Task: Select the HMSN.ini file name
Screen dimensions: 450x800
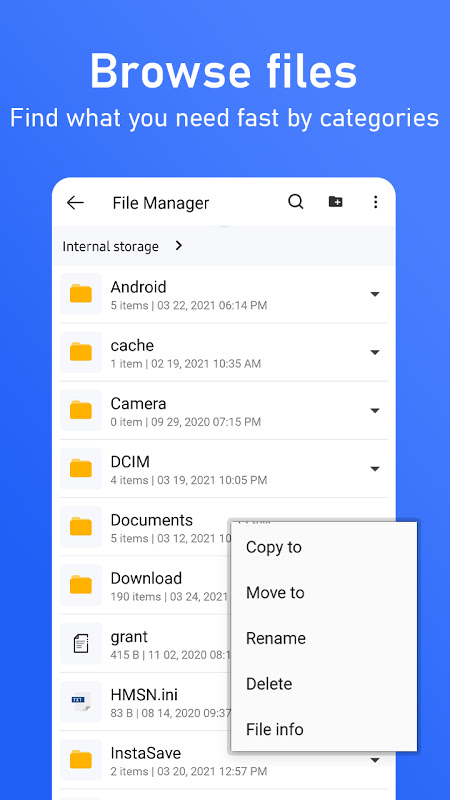Action: 144,694
